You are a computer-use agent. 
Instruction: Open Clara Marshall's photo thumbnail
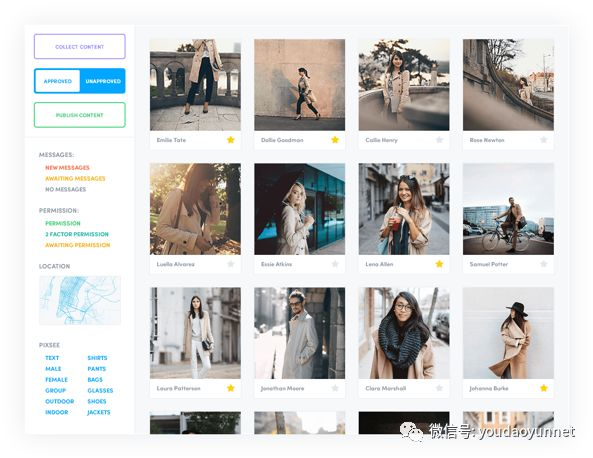coord(404,333)
